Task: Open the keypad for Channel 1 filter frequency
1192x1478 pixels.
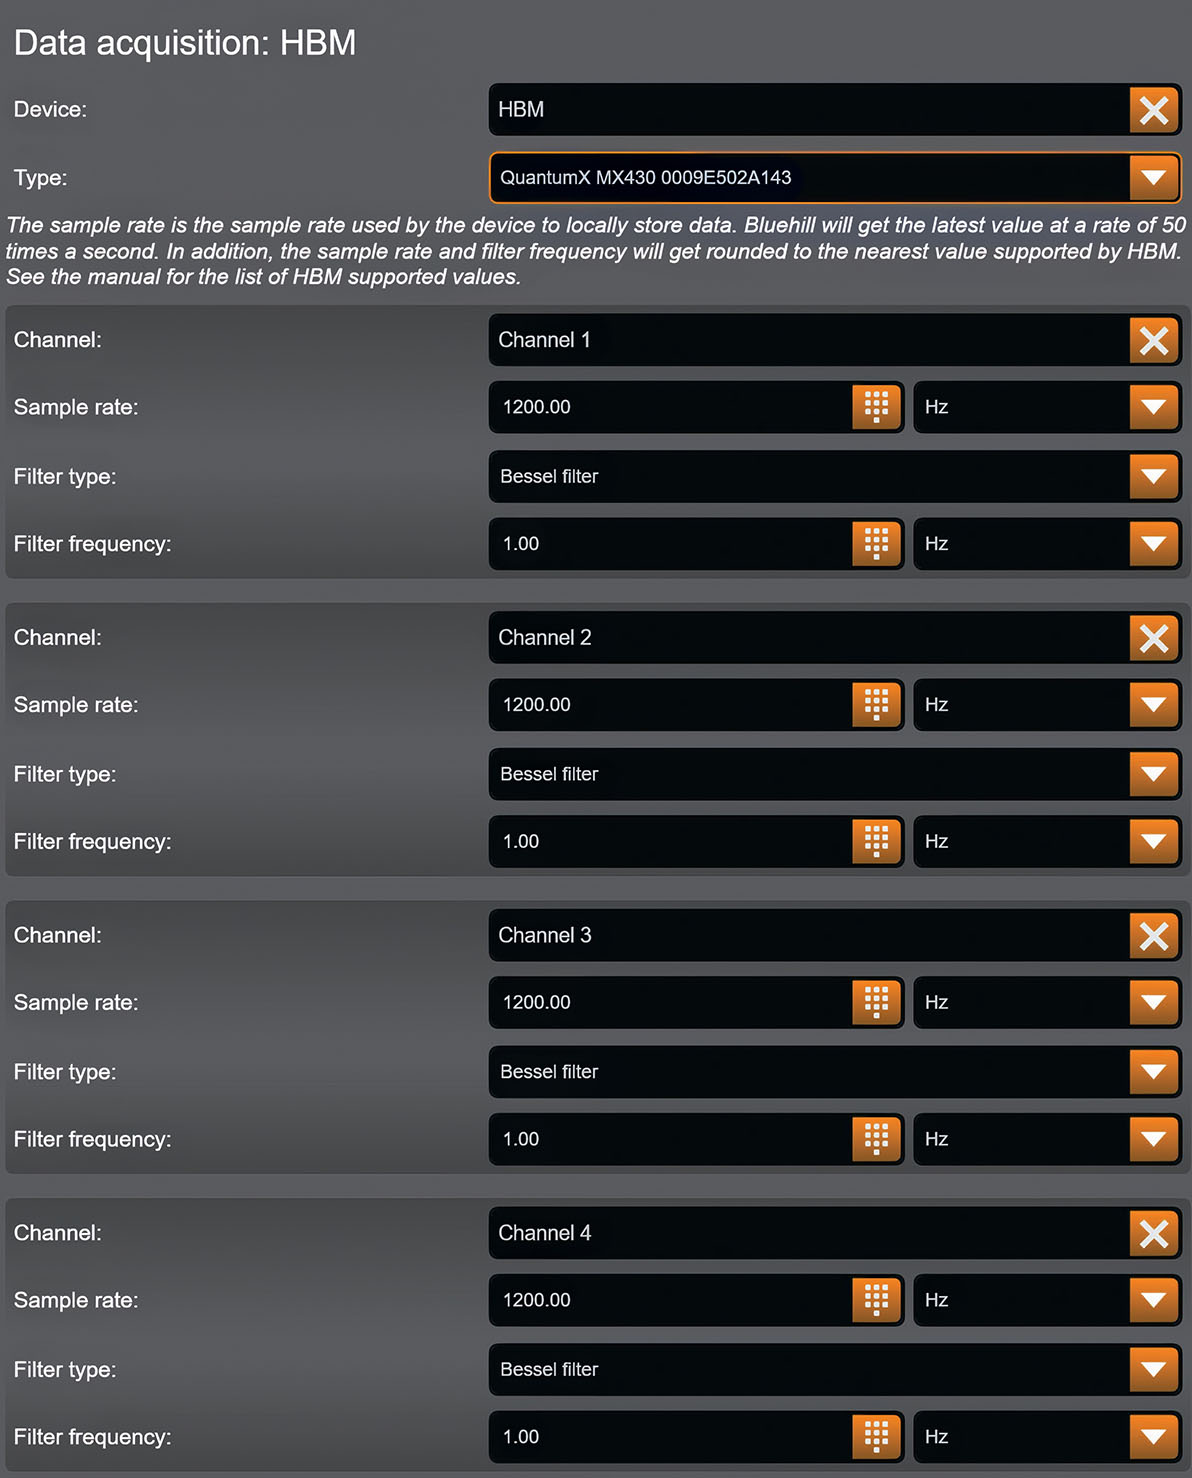Action: click(875, 544)
